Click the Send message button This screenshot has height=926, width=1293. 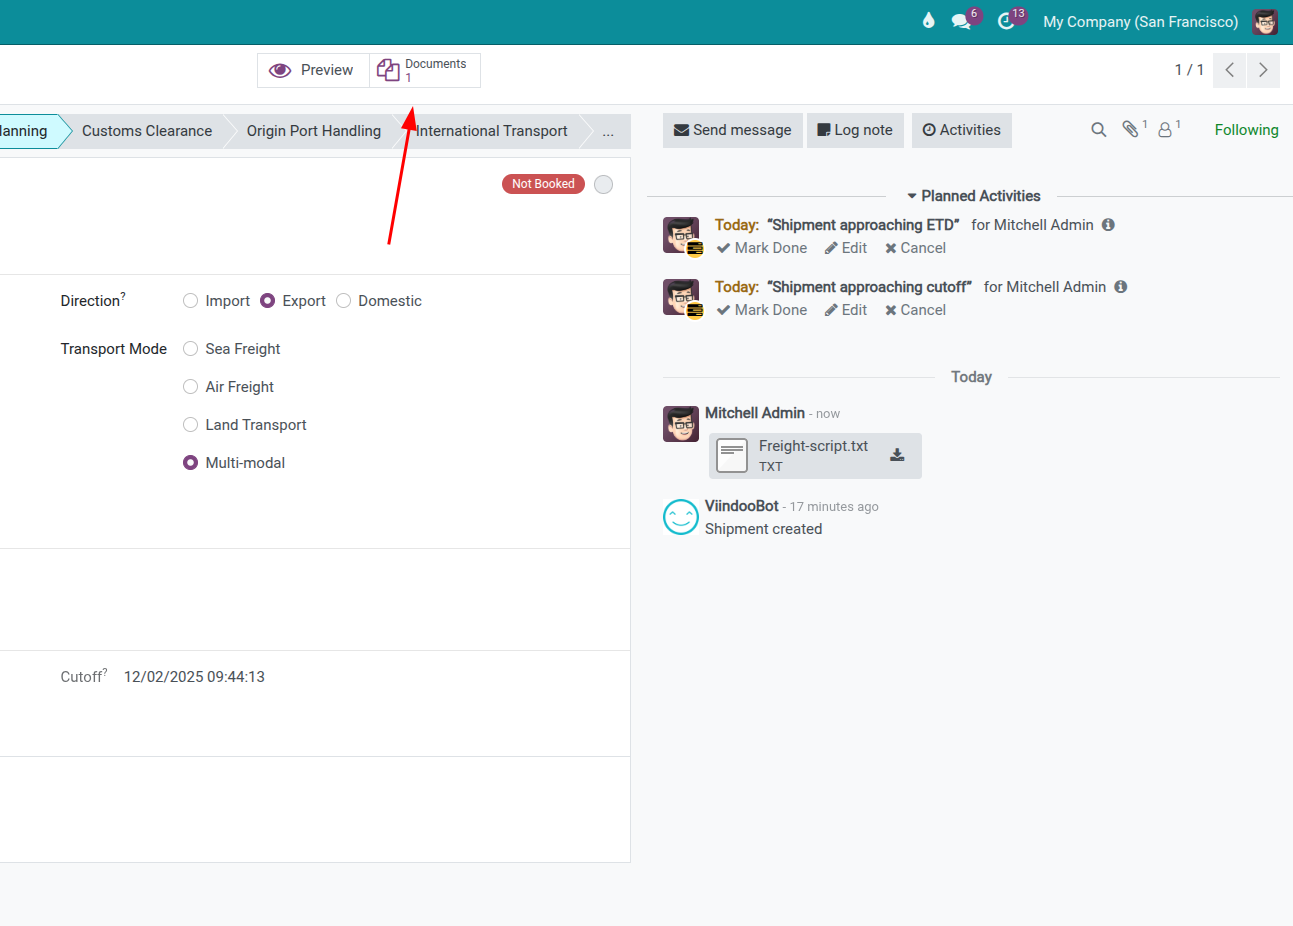[x=732, y=130]
